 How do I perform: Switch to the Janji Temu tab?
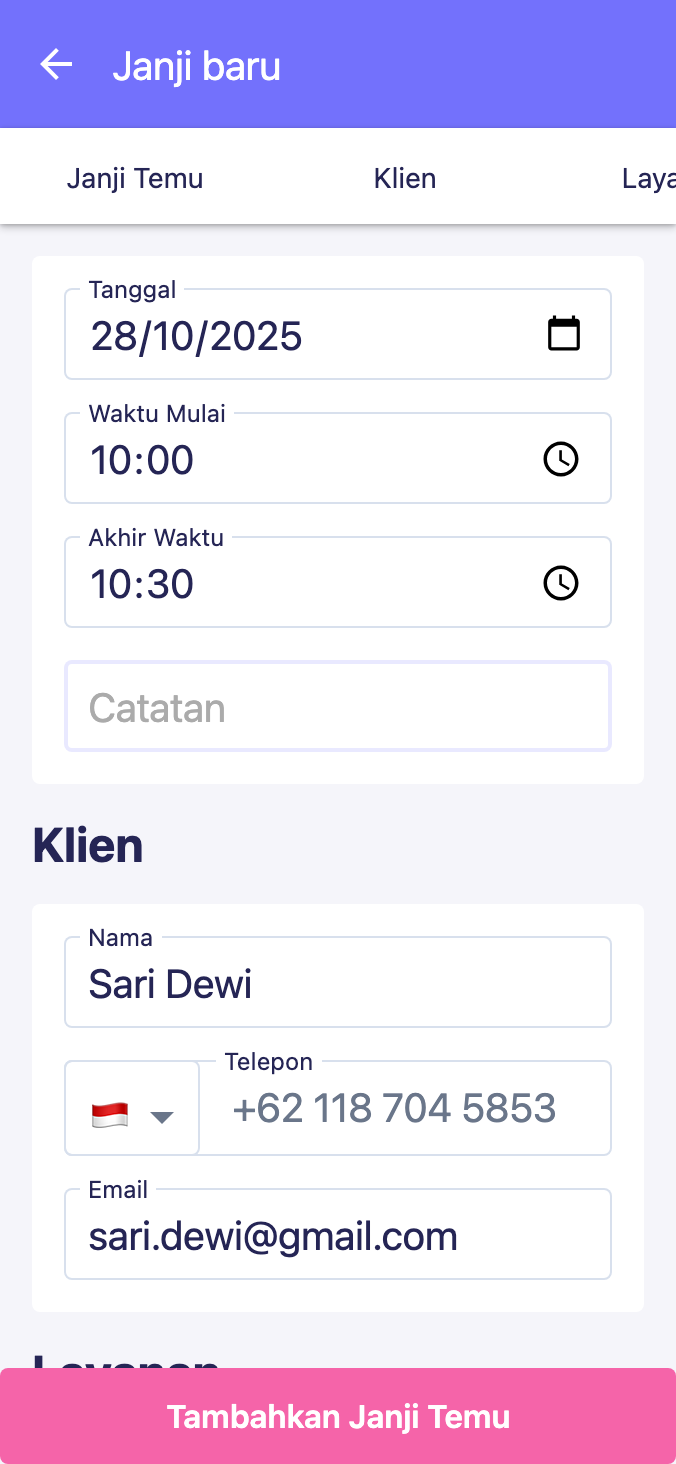coord(135,179)
